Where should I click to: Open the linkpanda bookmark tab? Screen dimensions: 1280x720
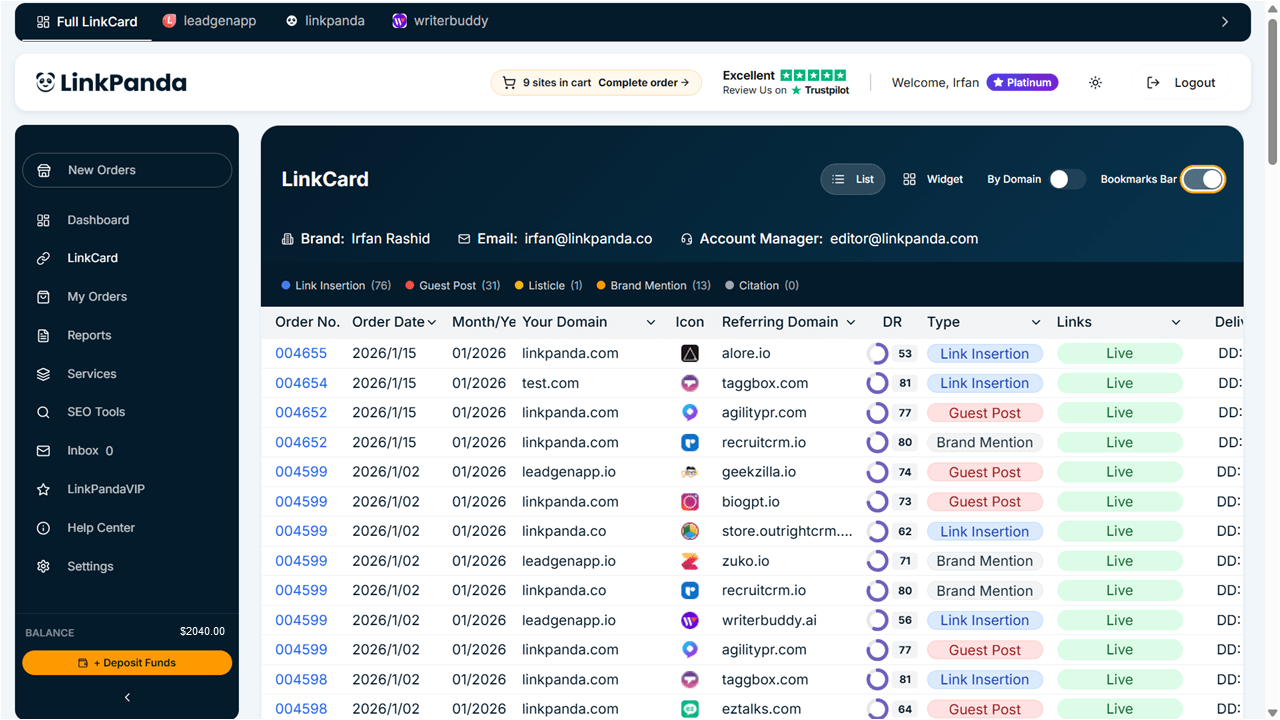[325, 21]
